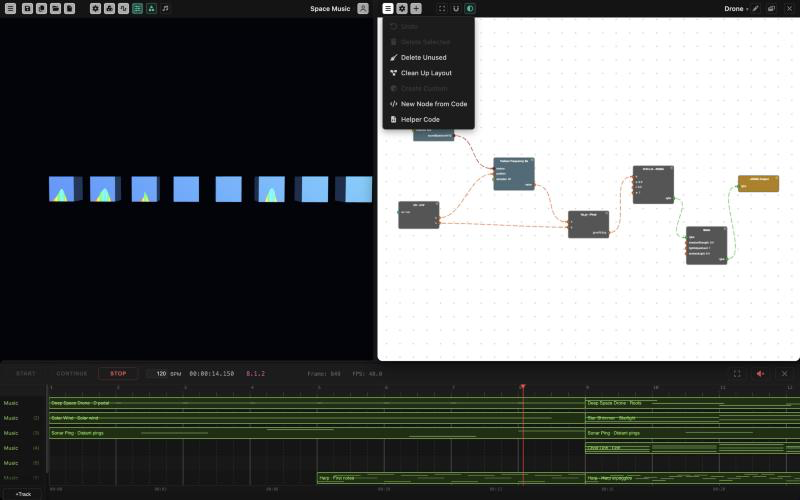
Task: Toggle the snap magnet icon
Action: pos(456,9)
